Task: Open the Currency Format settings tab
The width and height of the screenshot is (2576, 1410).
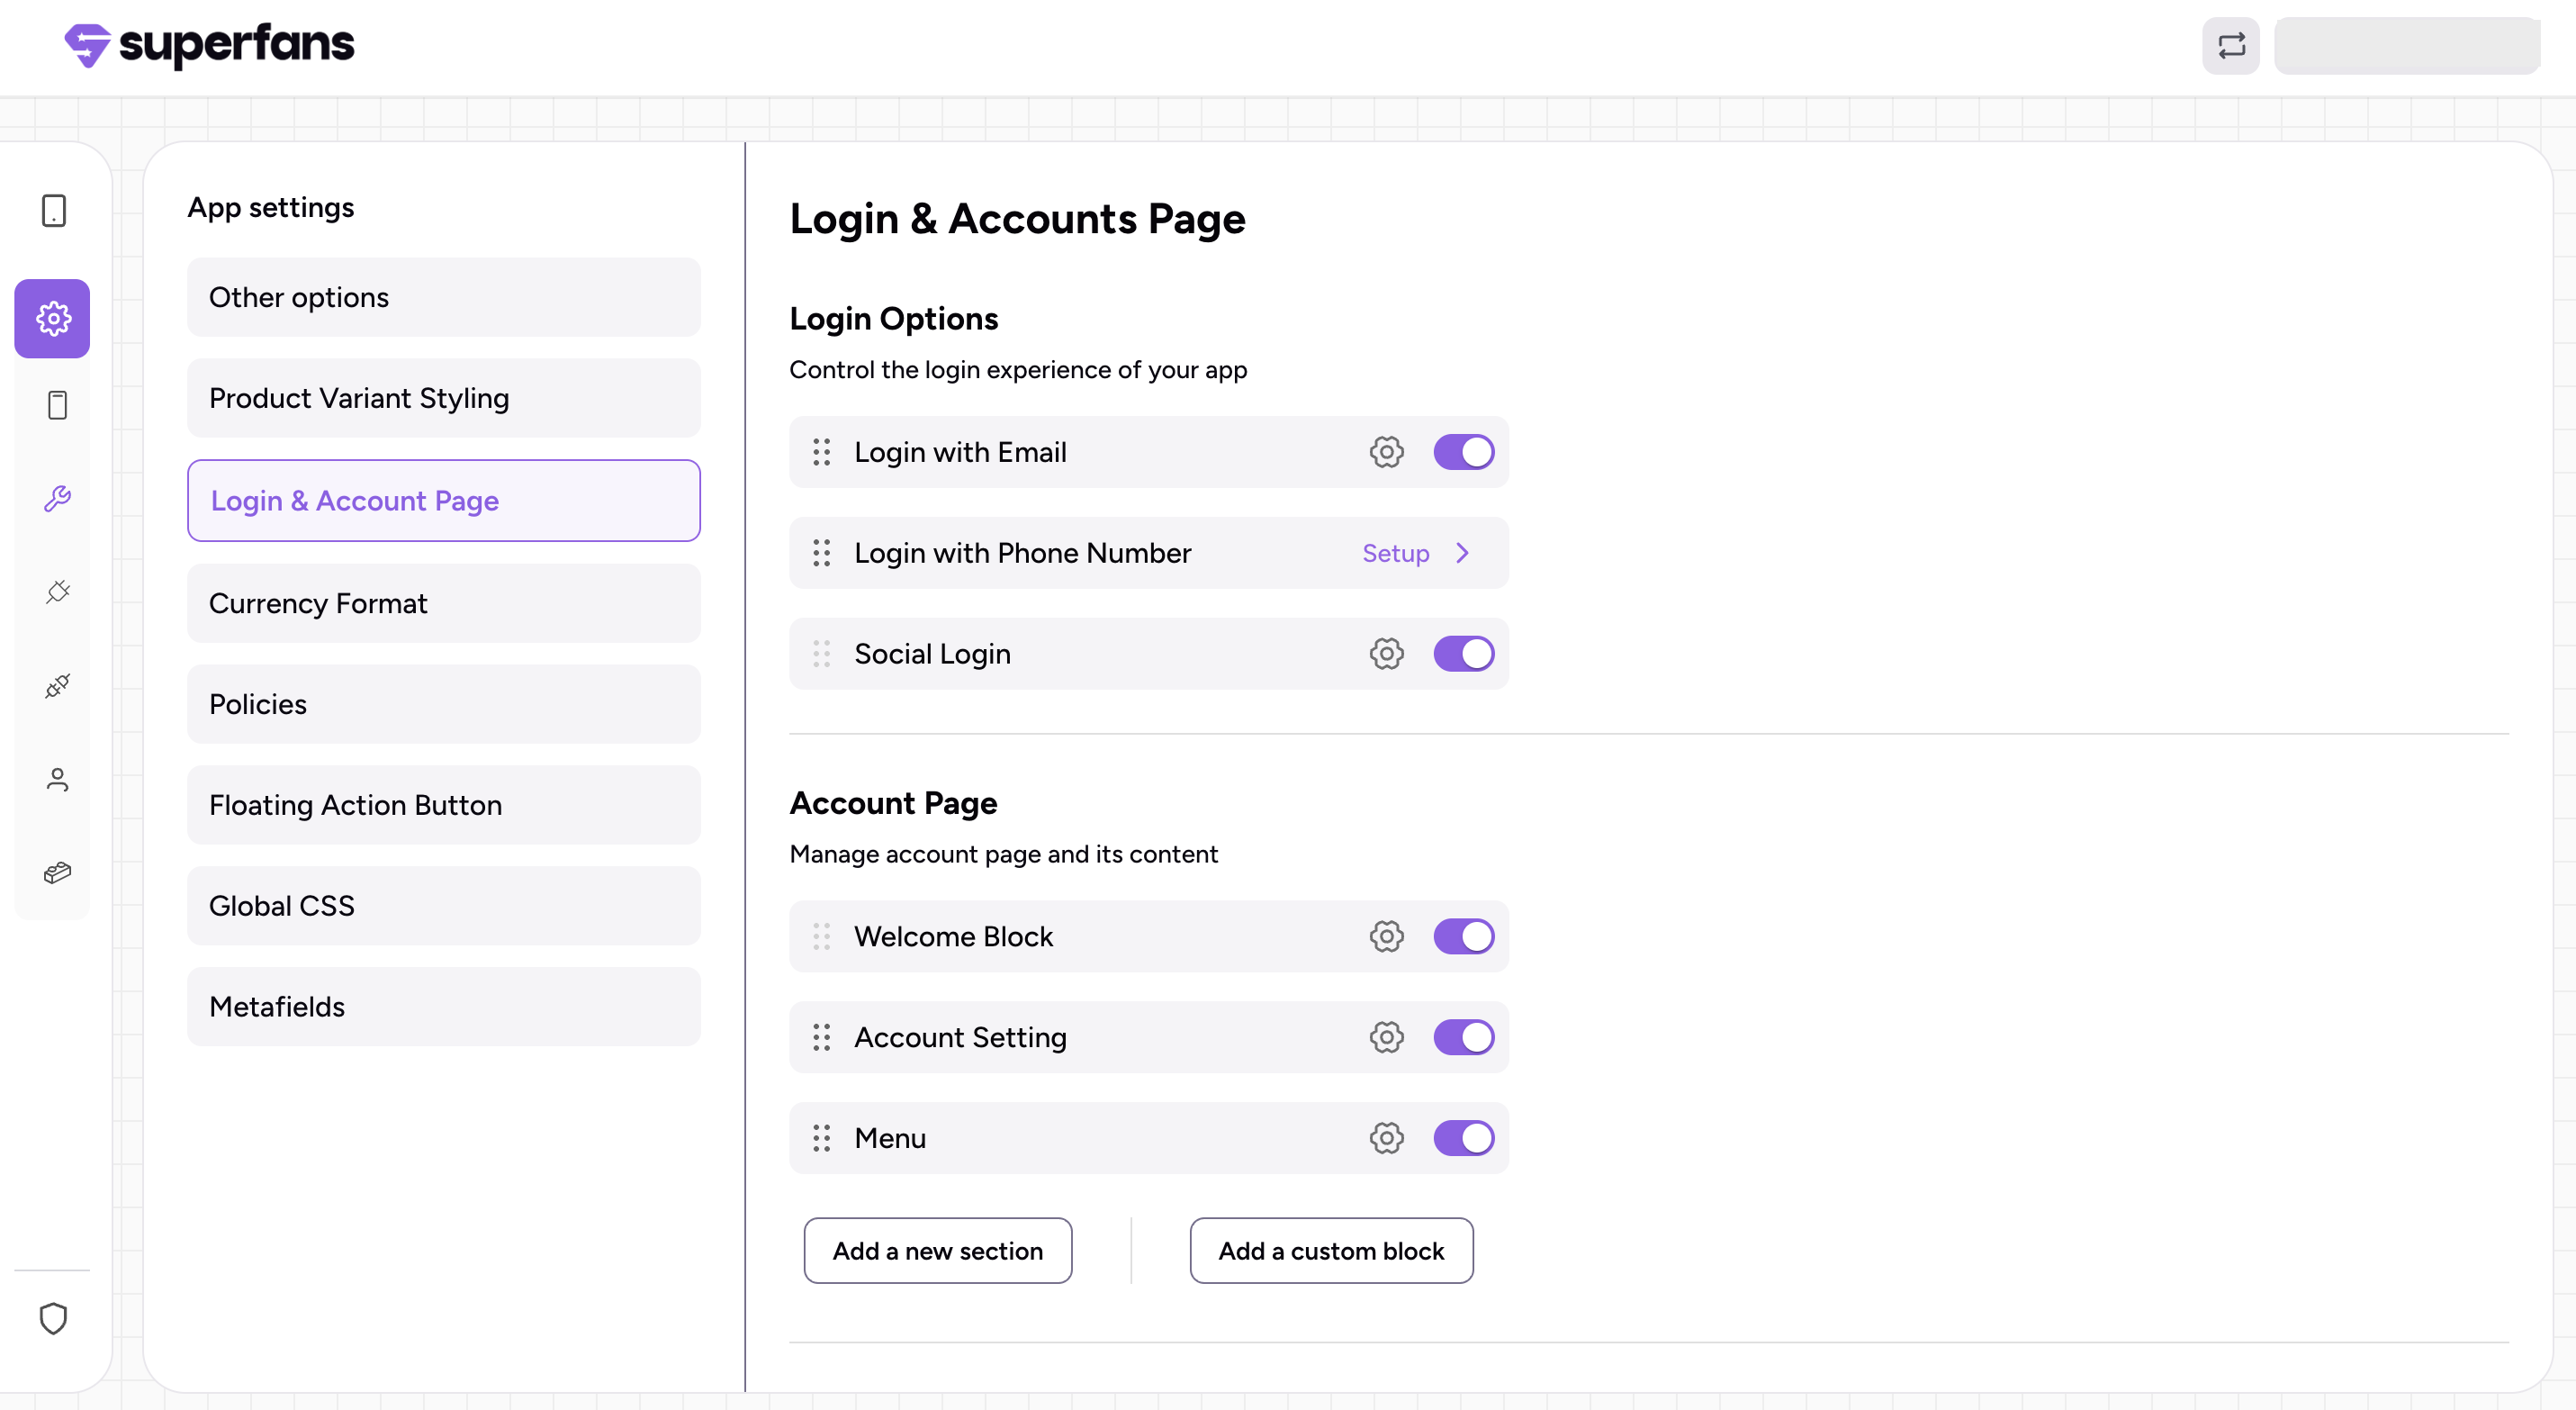Action: click(x=443, y=603)
